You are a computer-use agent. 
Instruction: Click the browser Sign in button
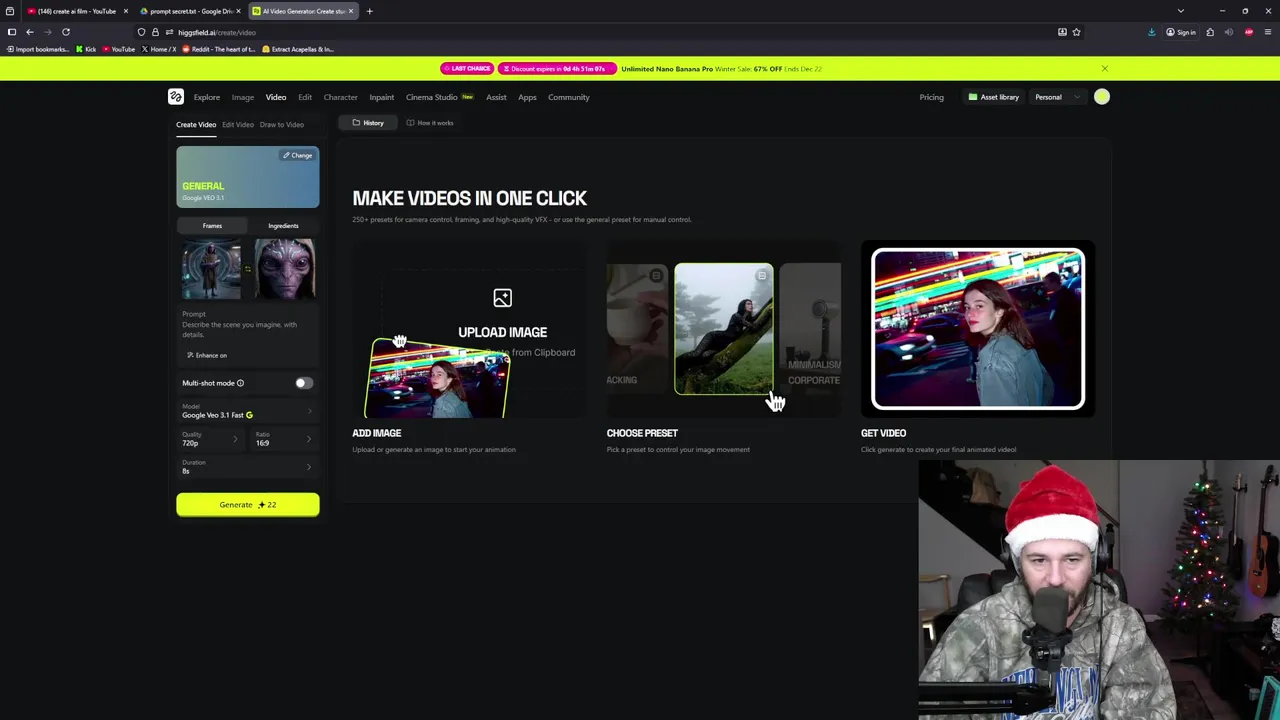pyautogui.click(x=1181, y=32)
